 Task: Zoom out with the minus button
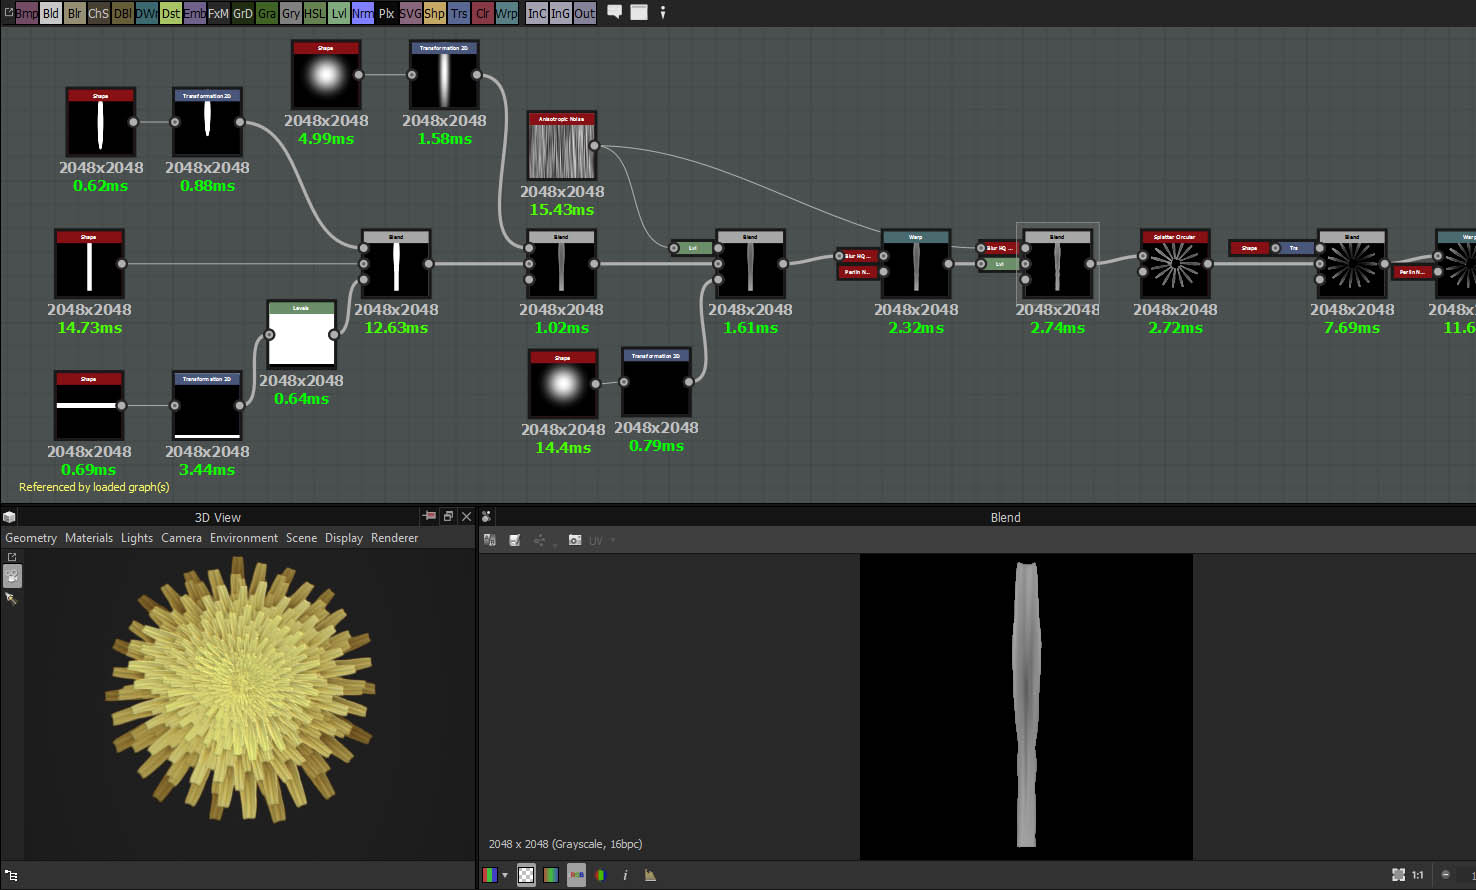1445,875
